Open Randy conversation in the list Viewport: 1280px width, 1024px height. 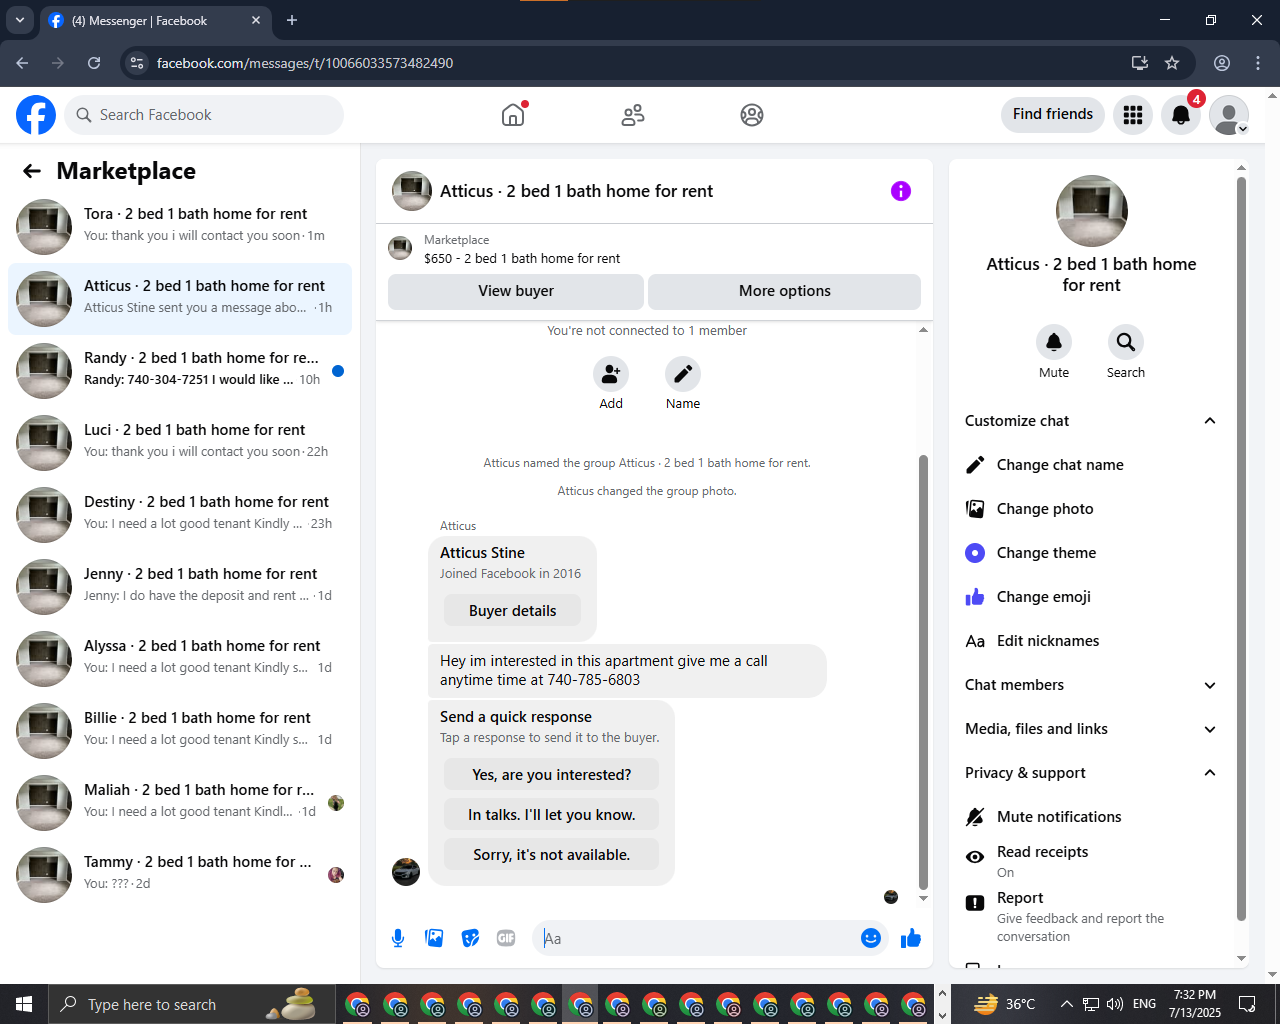(180, 371)
